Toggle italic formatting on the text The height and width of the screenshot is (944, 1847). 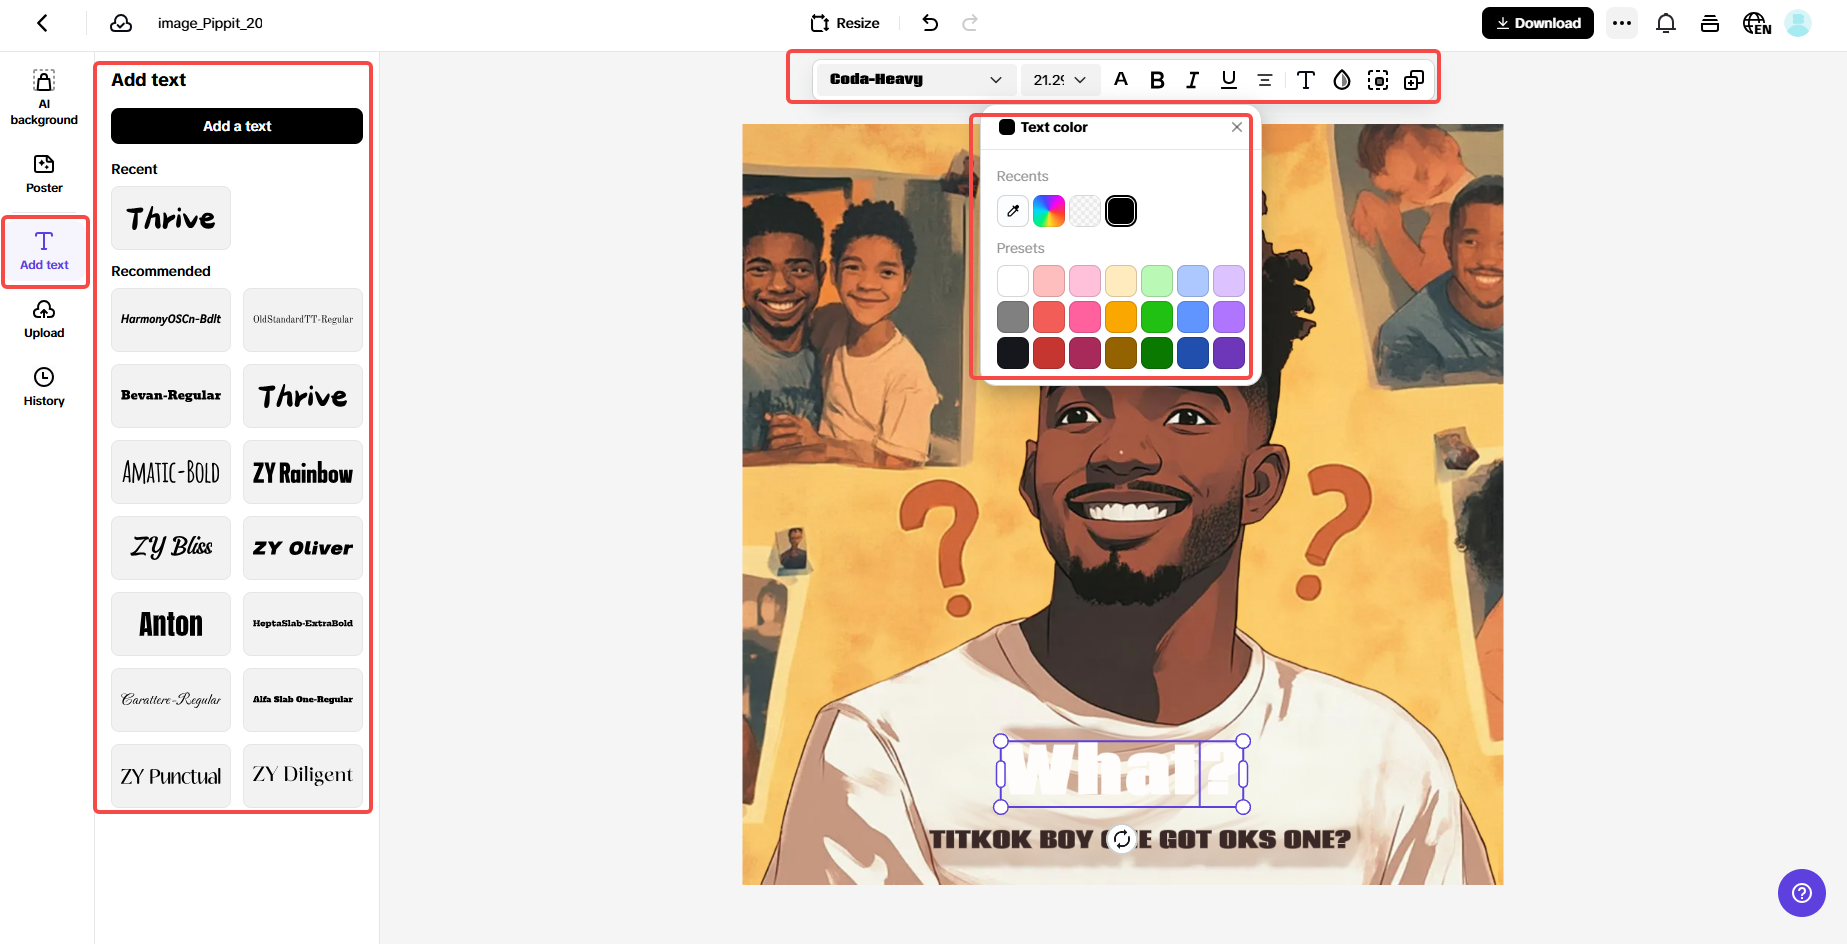[1192, 80]
